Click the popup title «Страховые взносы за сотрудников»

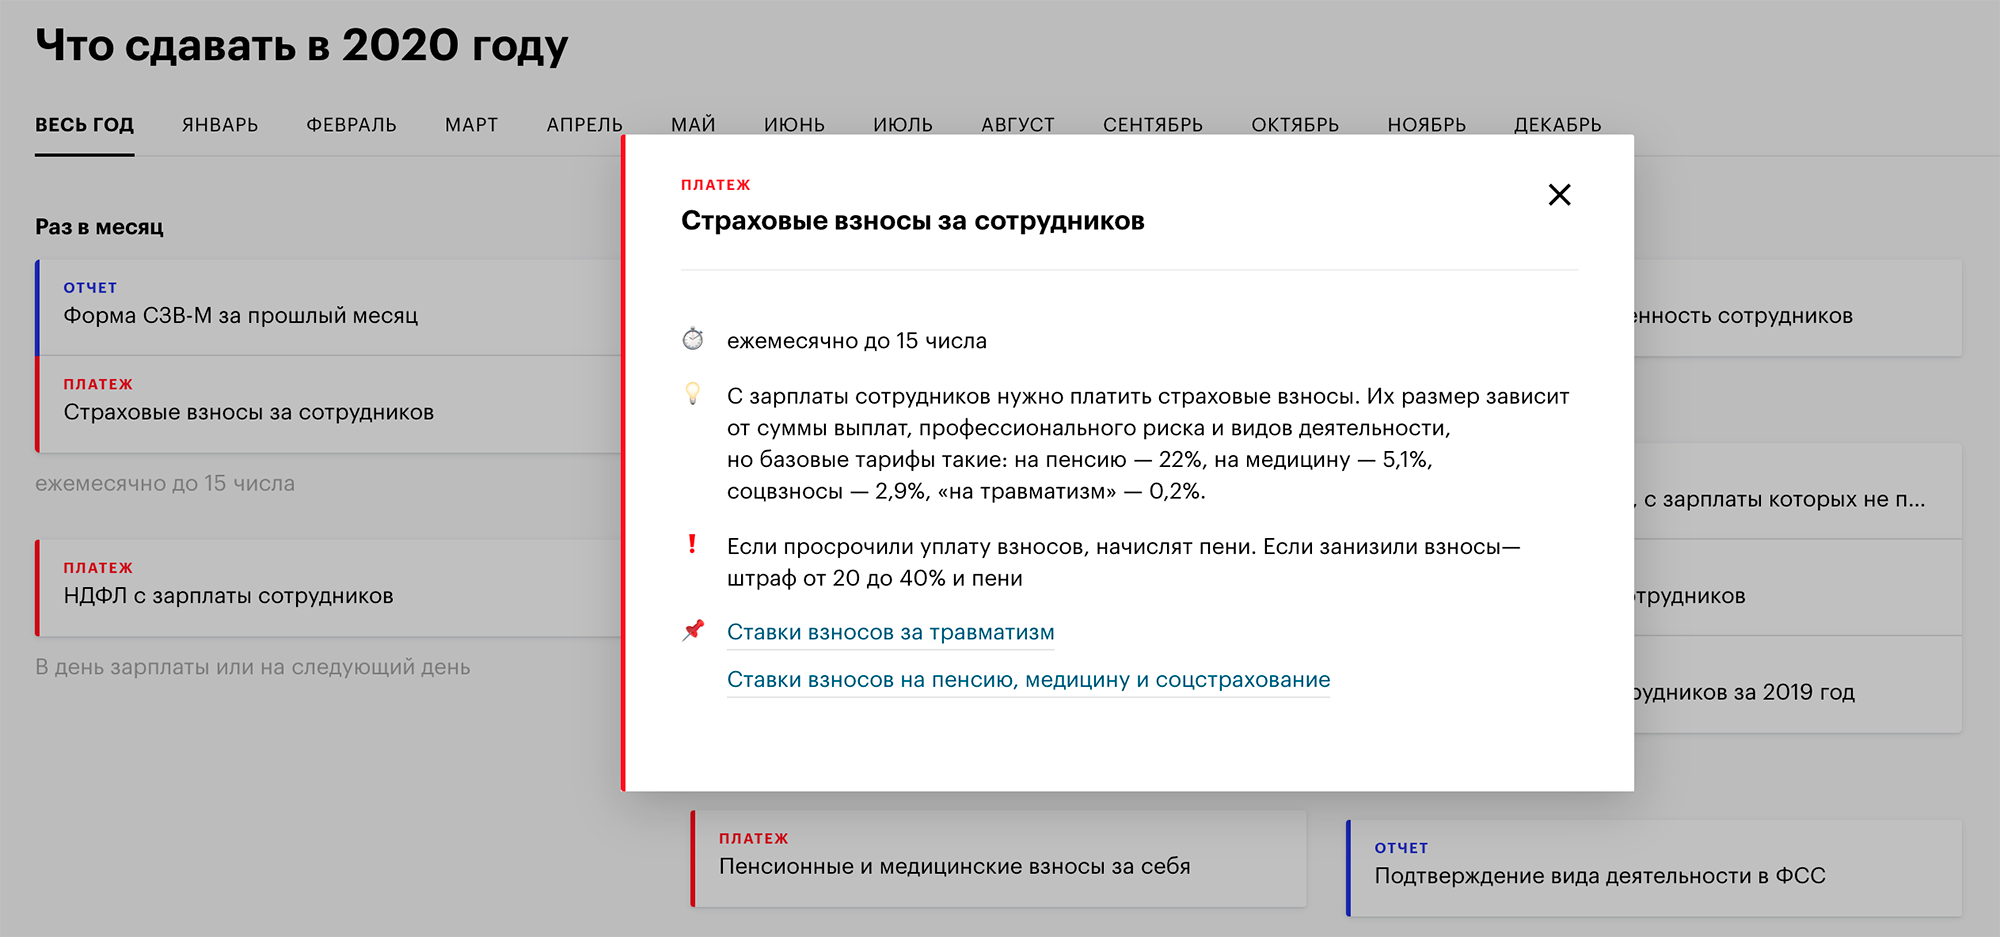coord(912,221)
